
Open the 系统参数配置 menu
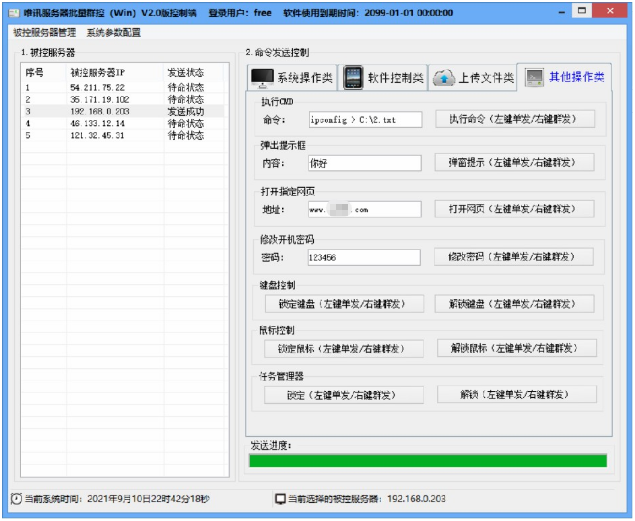pos(114,32)
